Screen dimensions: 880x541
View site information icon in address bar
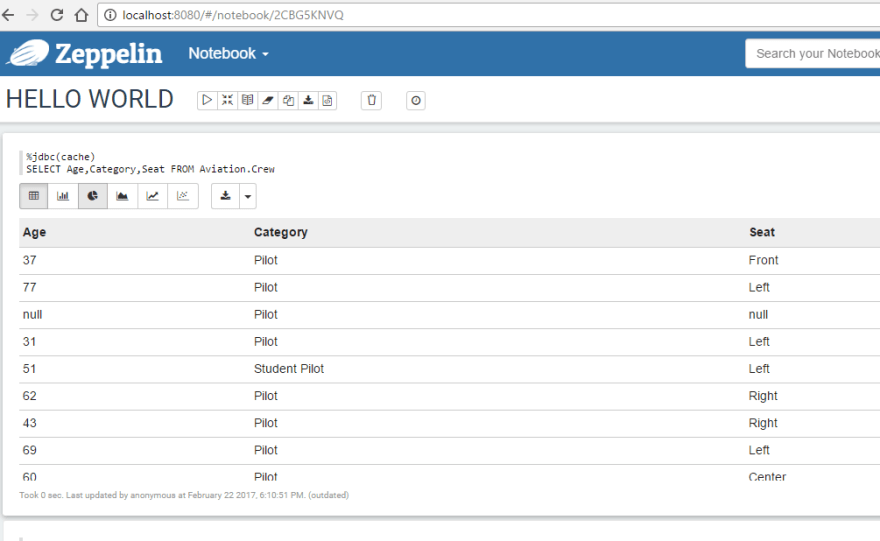tap(111, 15)
